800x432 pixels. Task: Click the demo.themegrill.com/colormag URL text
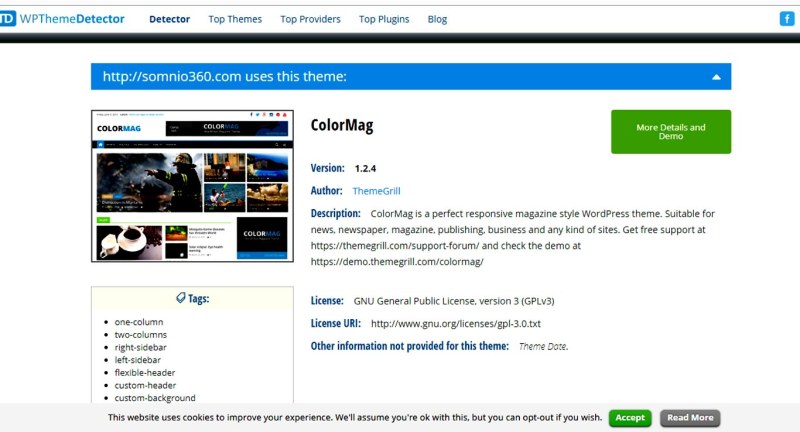pyautogui.click(x=397, y=262)
